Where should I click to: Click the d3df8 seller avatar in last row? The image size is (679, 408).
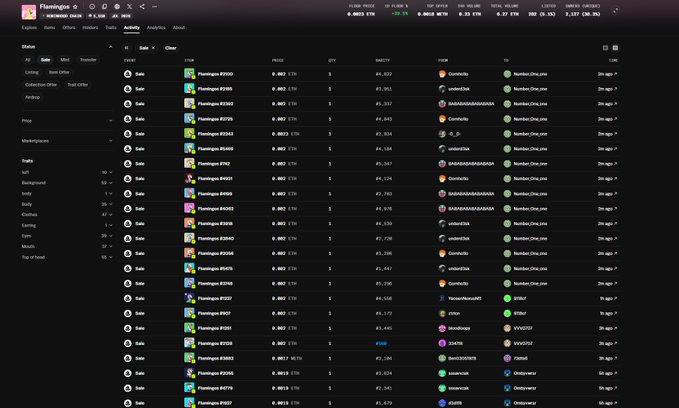(x=442, y=403)
